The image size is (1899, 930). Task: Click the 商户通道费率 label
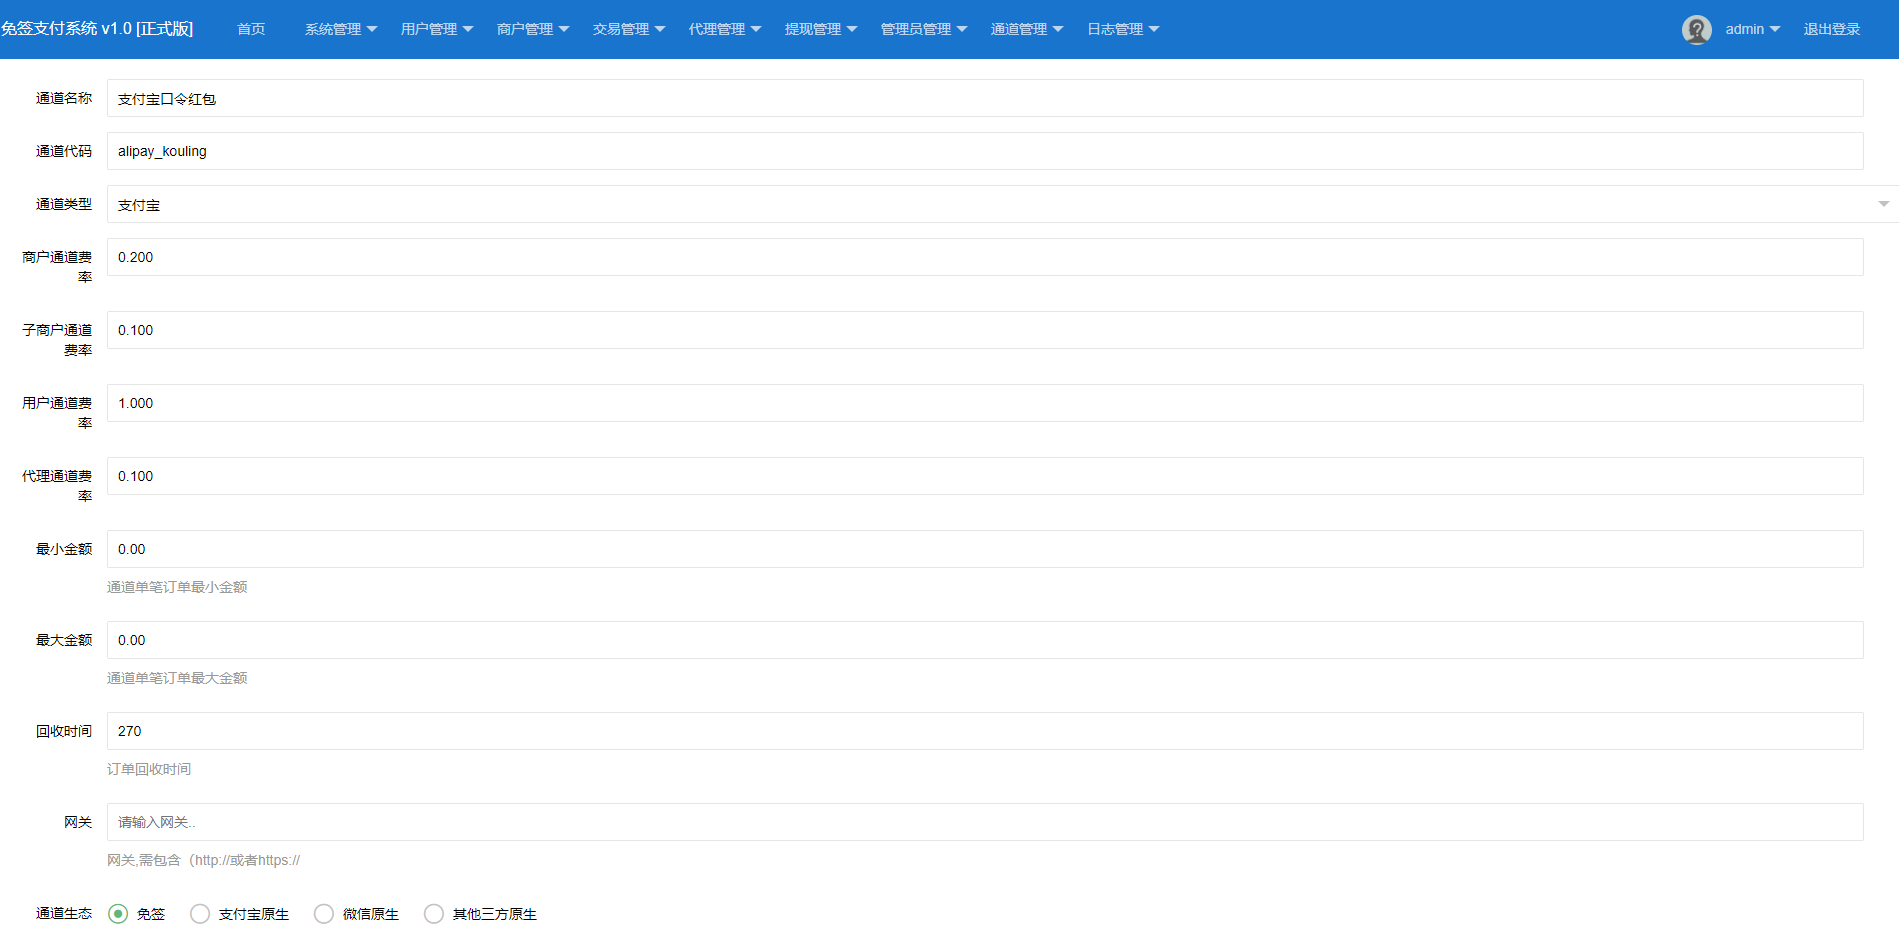click(57, 267)
